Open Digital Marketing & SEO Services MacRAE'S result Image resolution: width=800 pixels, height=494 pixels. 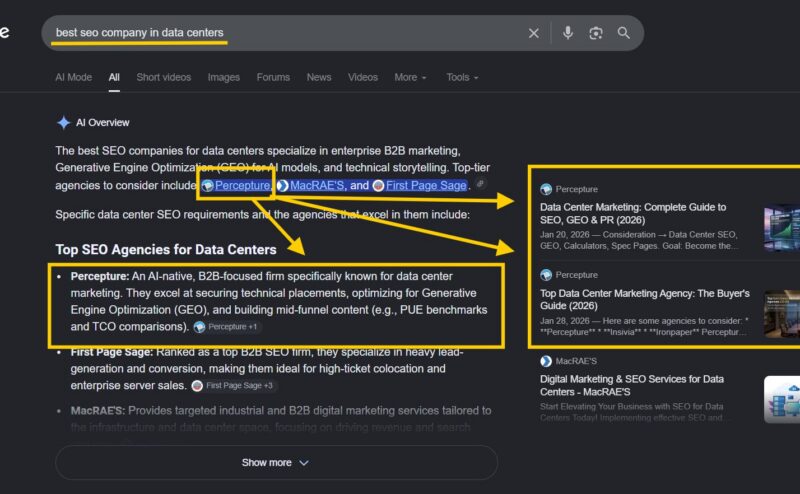click(x=632, y=385)
